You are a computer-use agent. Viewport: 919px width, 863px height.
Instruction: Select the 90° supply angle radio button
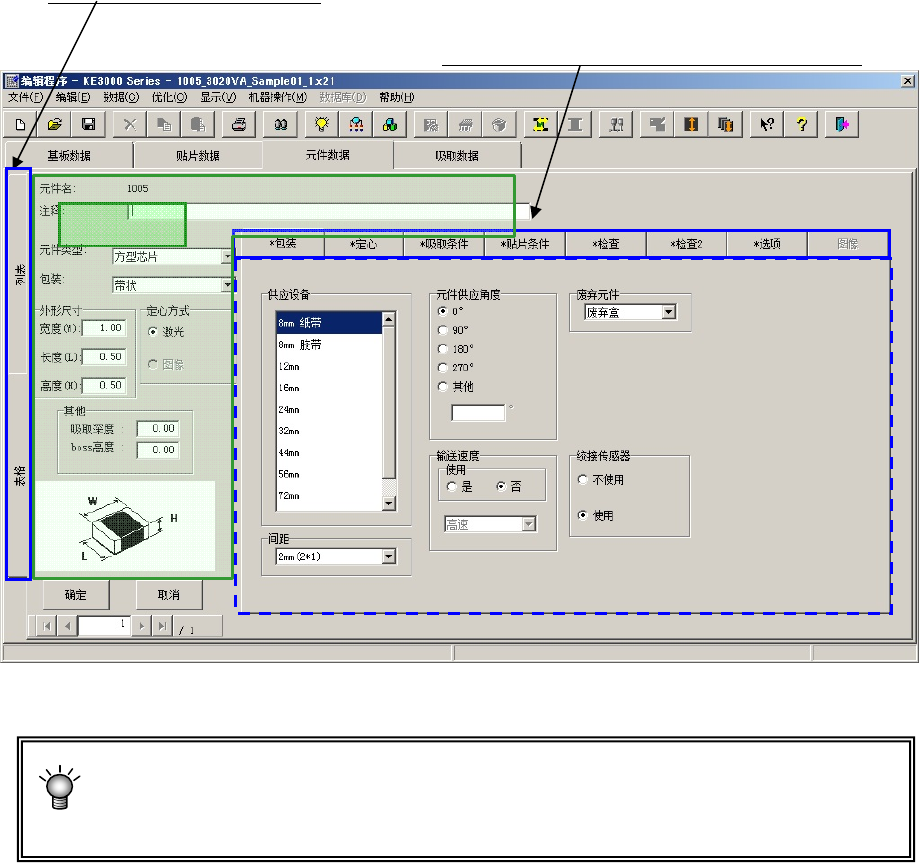(443, 330)
